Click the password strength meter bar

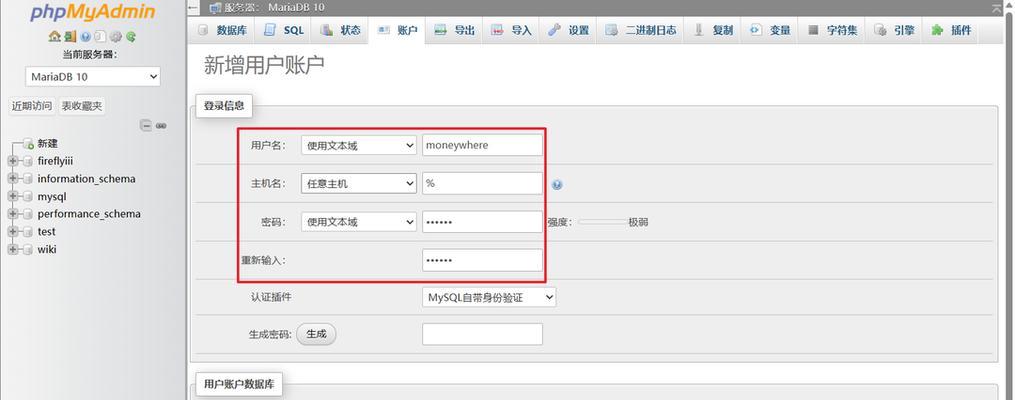pos(602,222)
